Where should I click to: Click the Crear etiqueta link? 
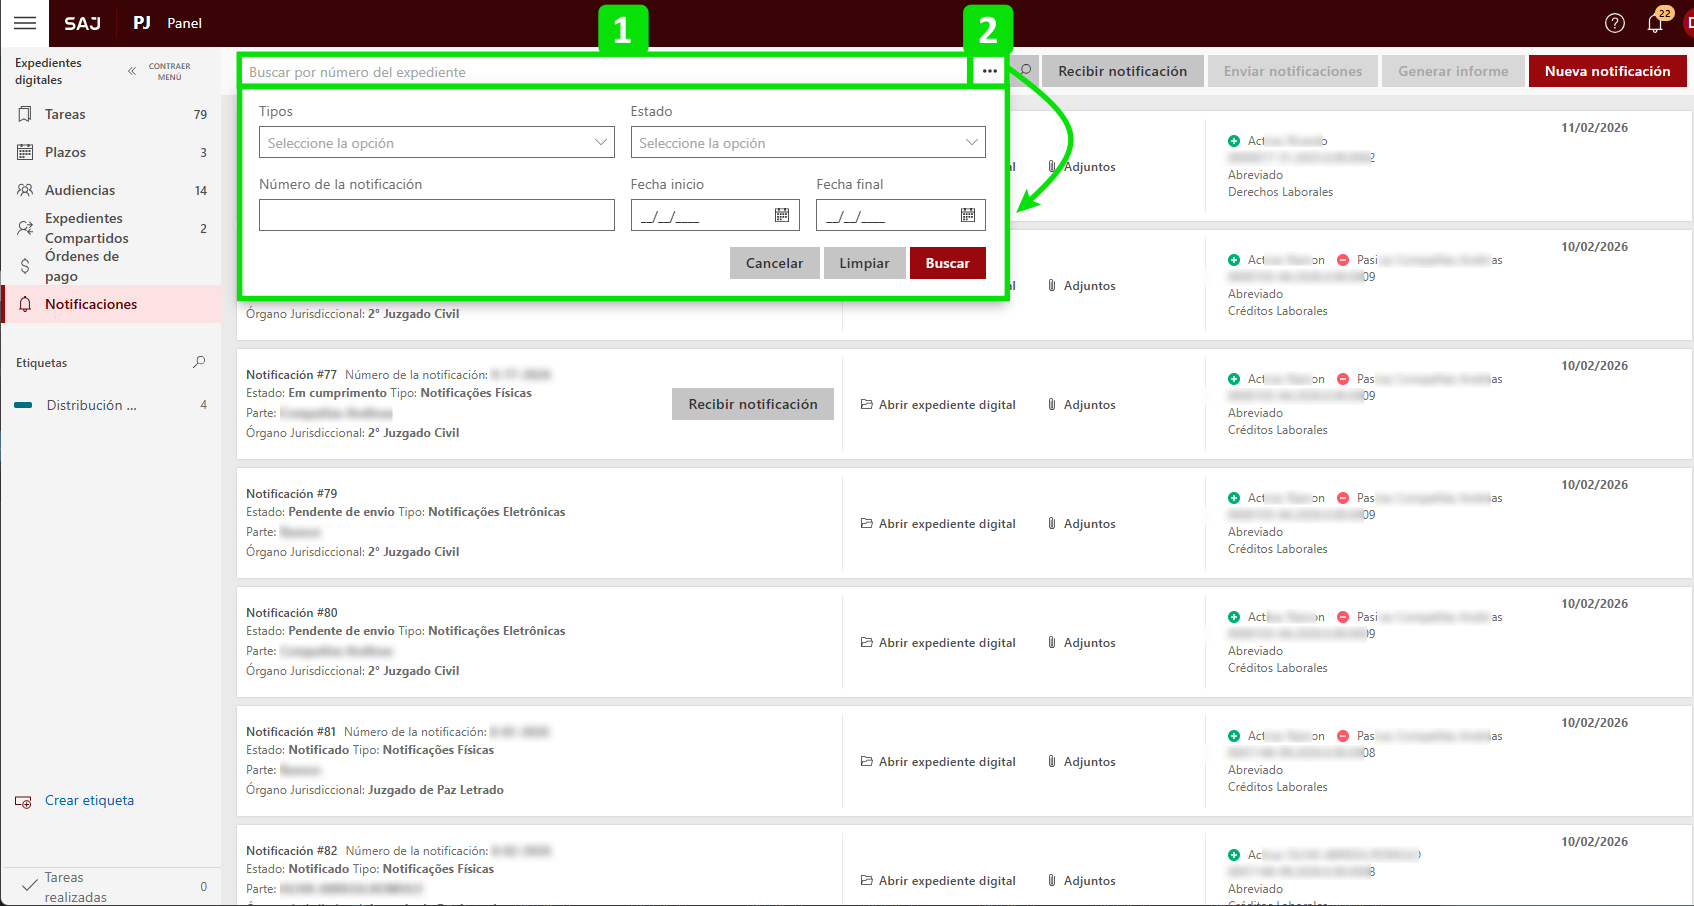click(x=89, y=800)
